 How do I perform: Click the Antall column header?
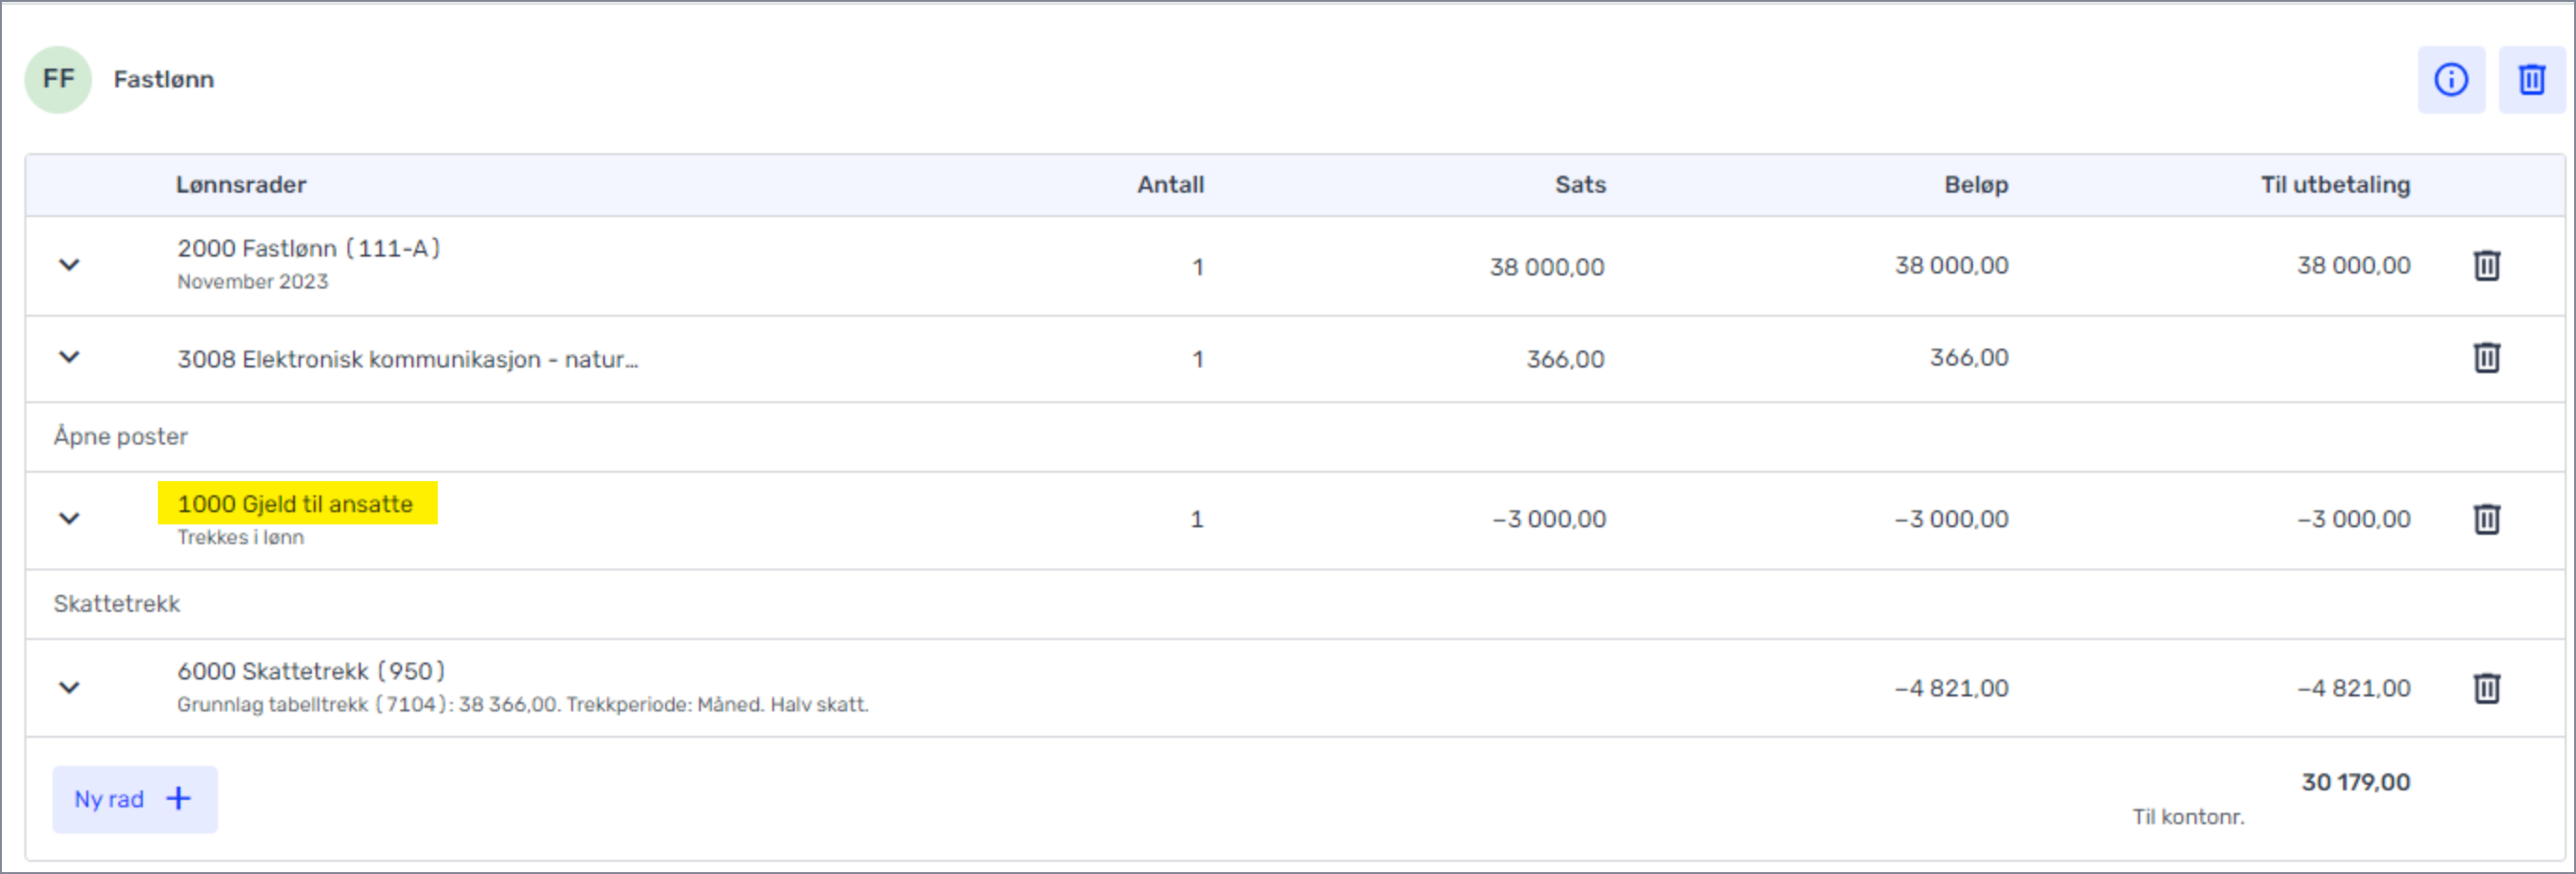(x=1170, y=185)
